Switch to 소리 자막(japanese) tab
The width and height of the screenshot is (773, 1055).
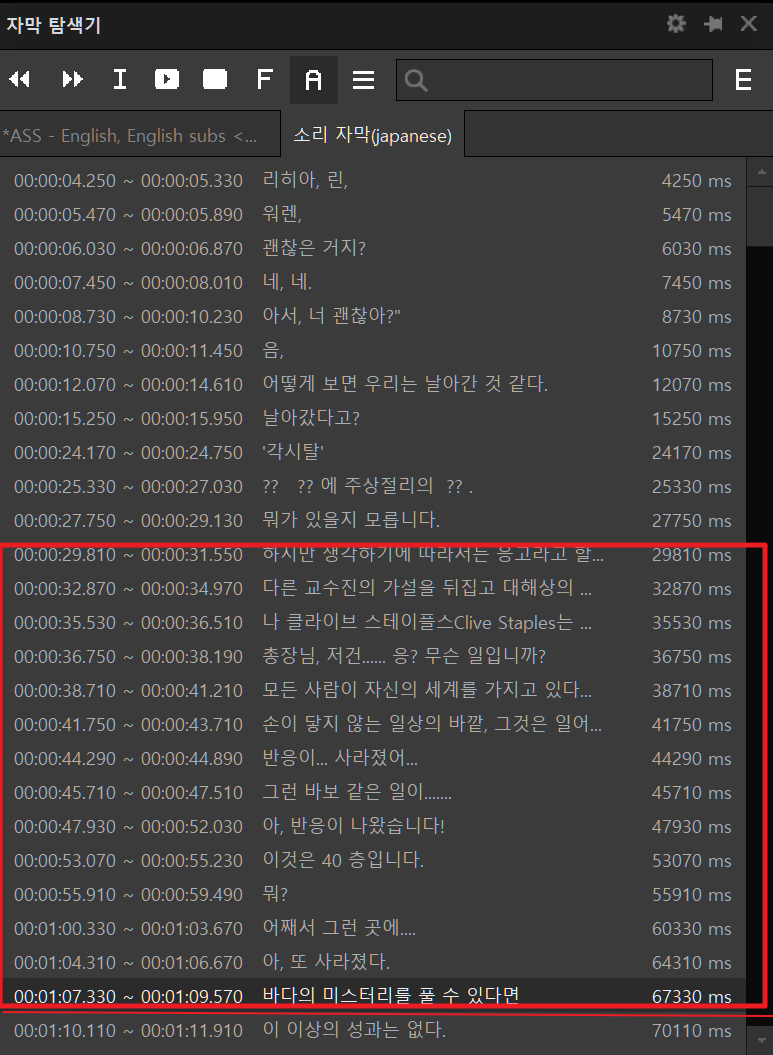[372, 135]
